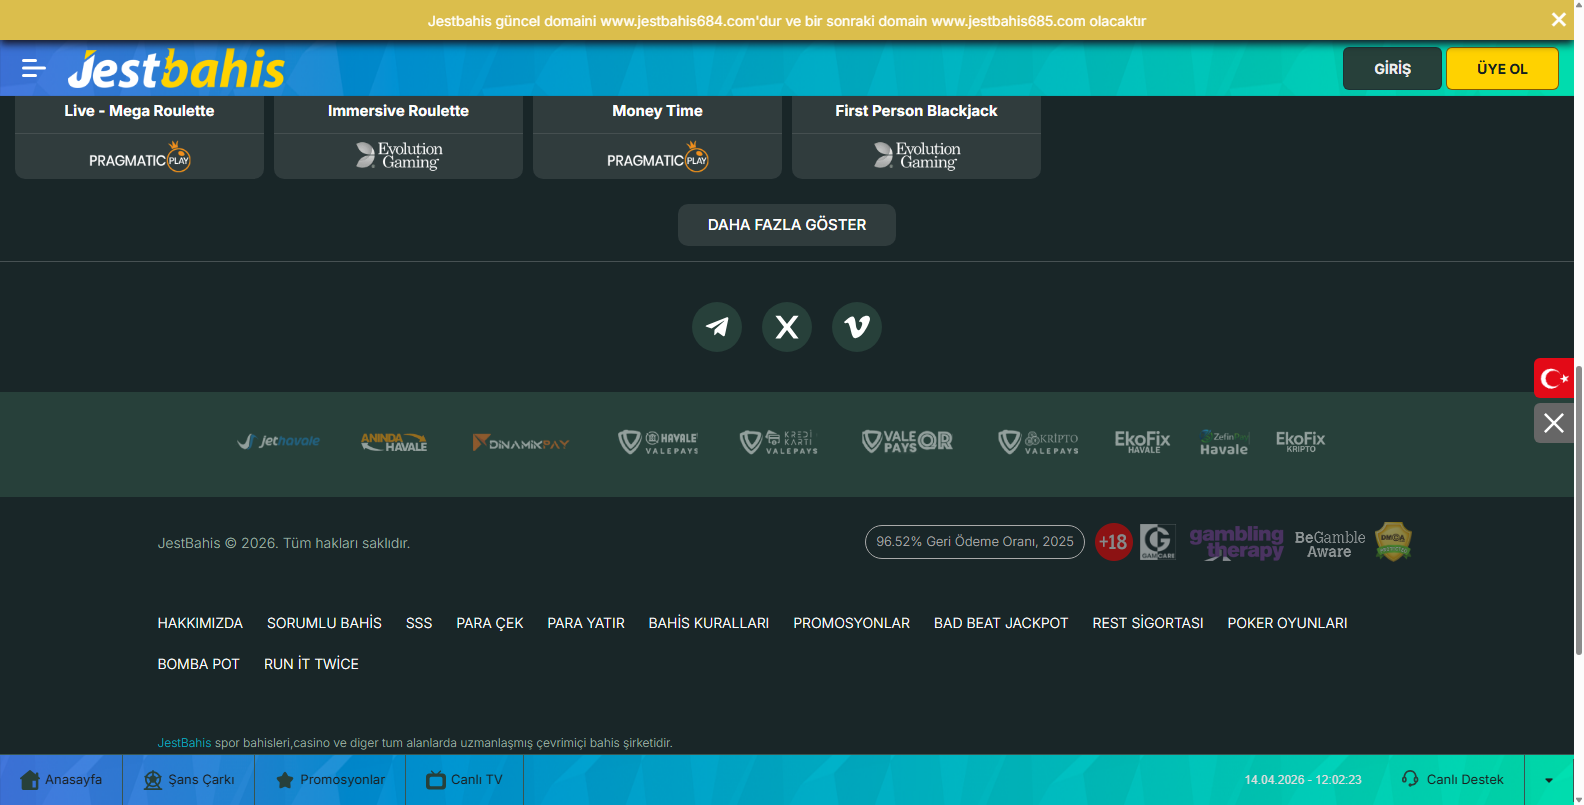Open the HAKKIMIZDA footer link
This screenshot has width=1584, height=805.
click(200, 623)
